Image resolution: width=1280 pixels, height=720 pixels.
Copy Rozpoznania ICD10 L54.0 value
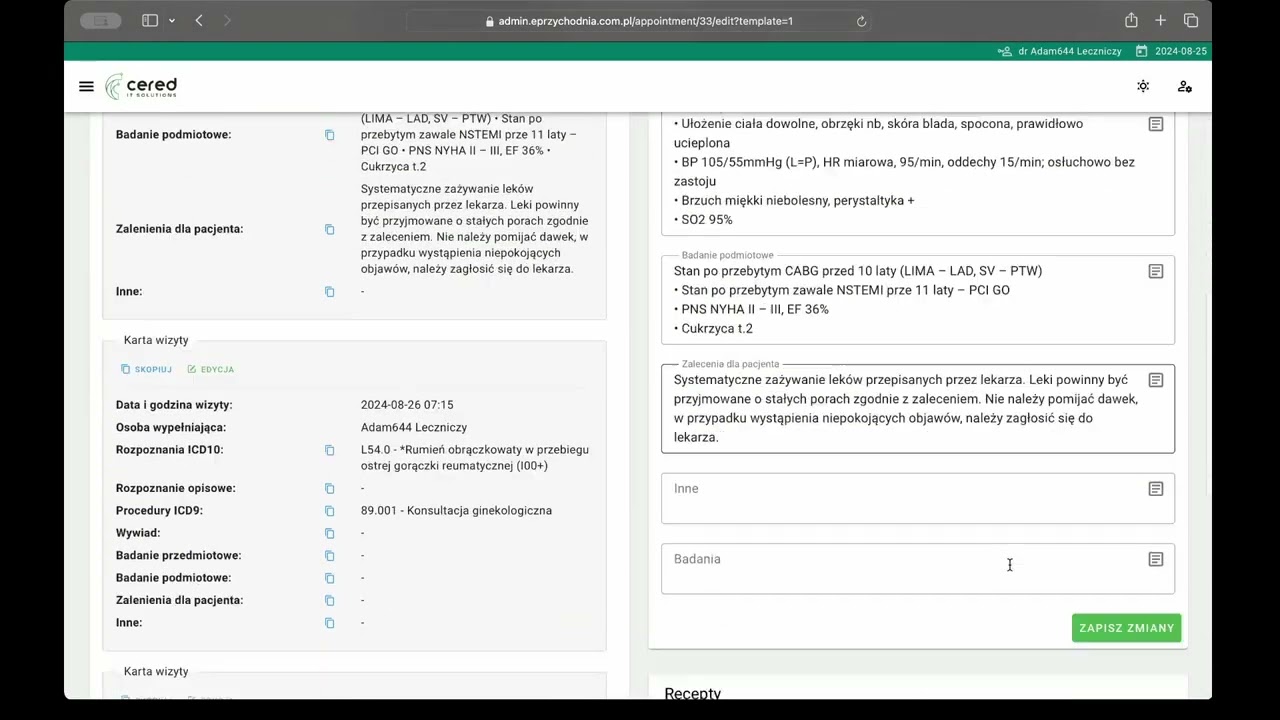(329, 450)
